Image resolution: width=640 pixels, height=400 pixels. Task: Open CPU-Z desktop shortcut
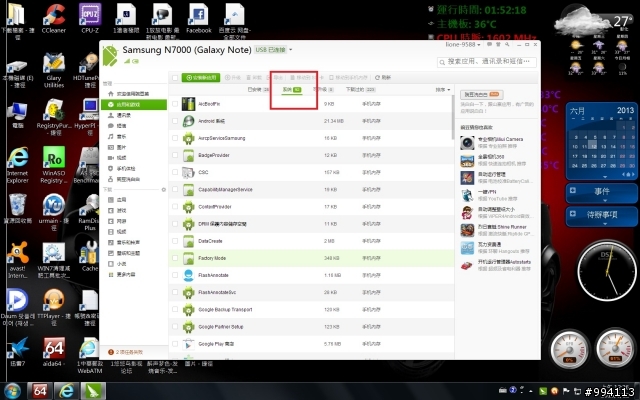click(90, 18)
